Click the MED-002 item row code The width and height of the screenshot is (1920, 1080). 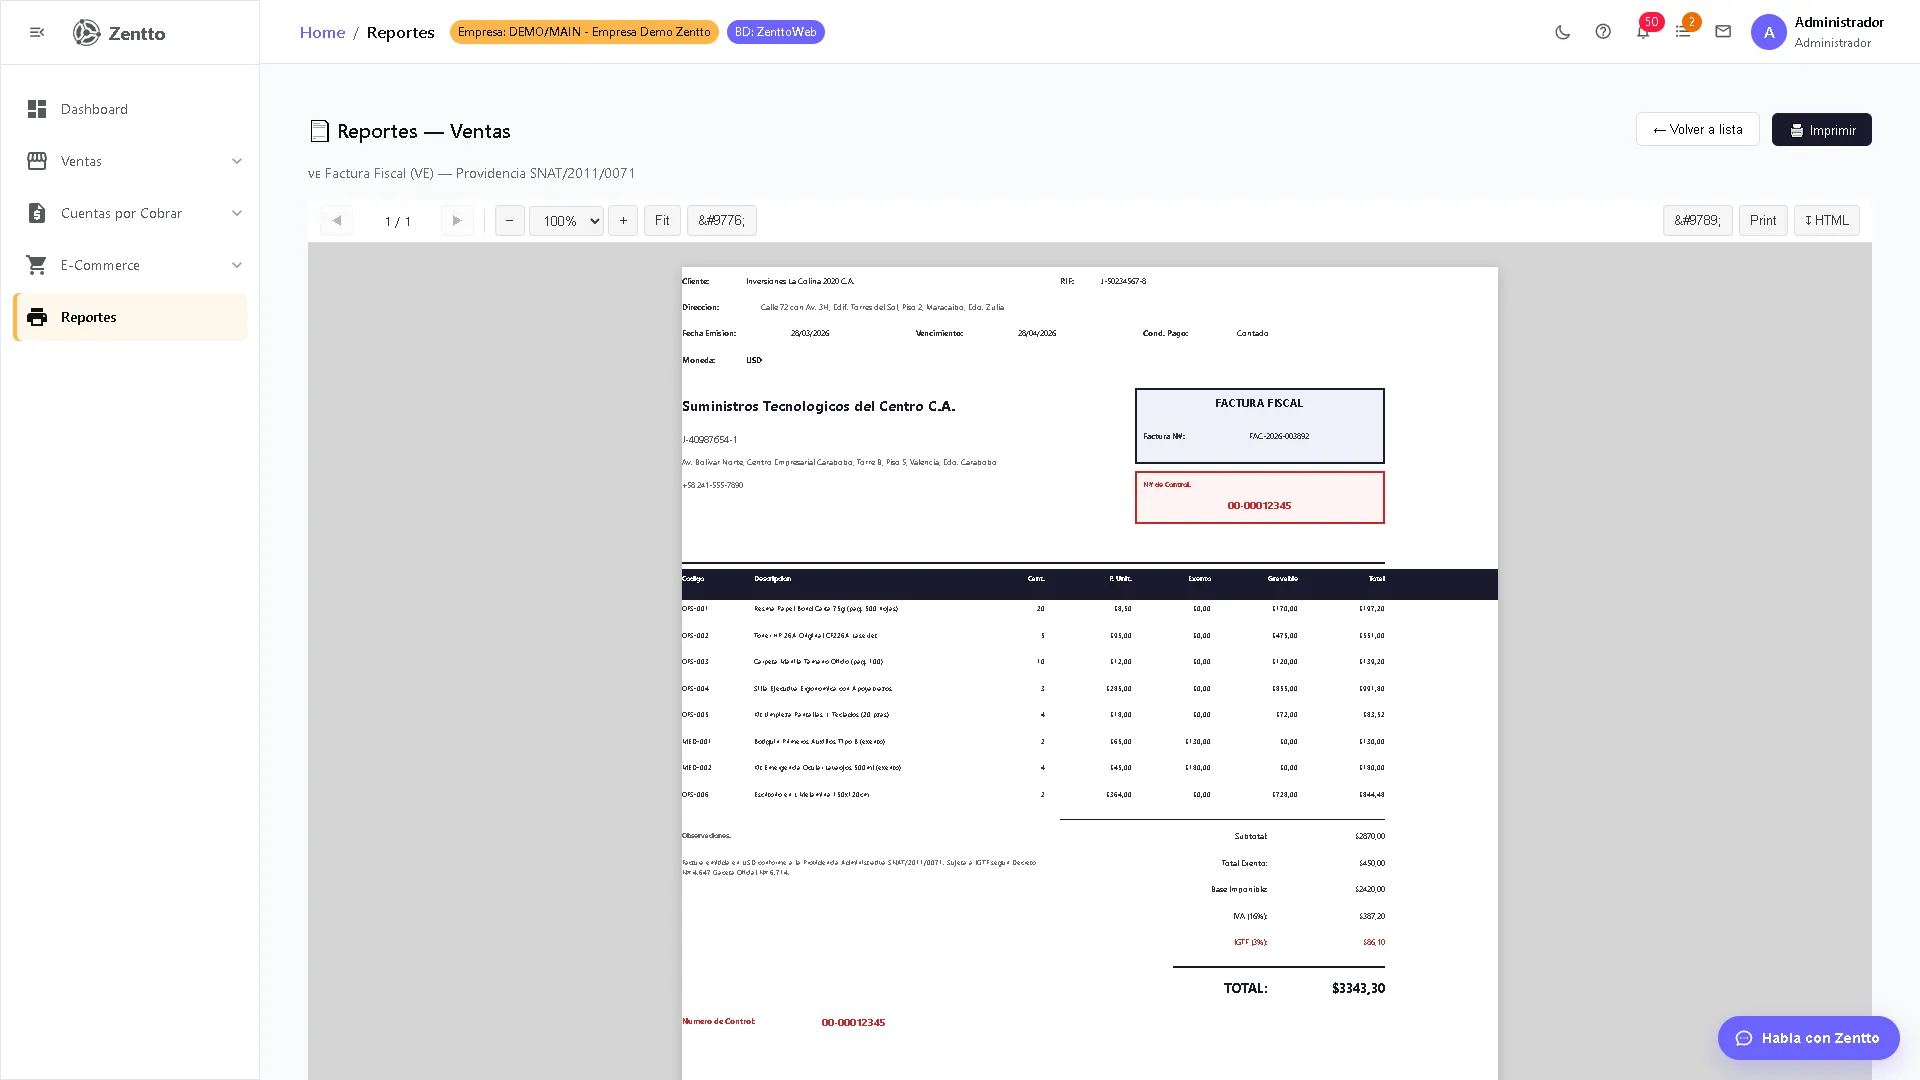[x=697, y=768]
